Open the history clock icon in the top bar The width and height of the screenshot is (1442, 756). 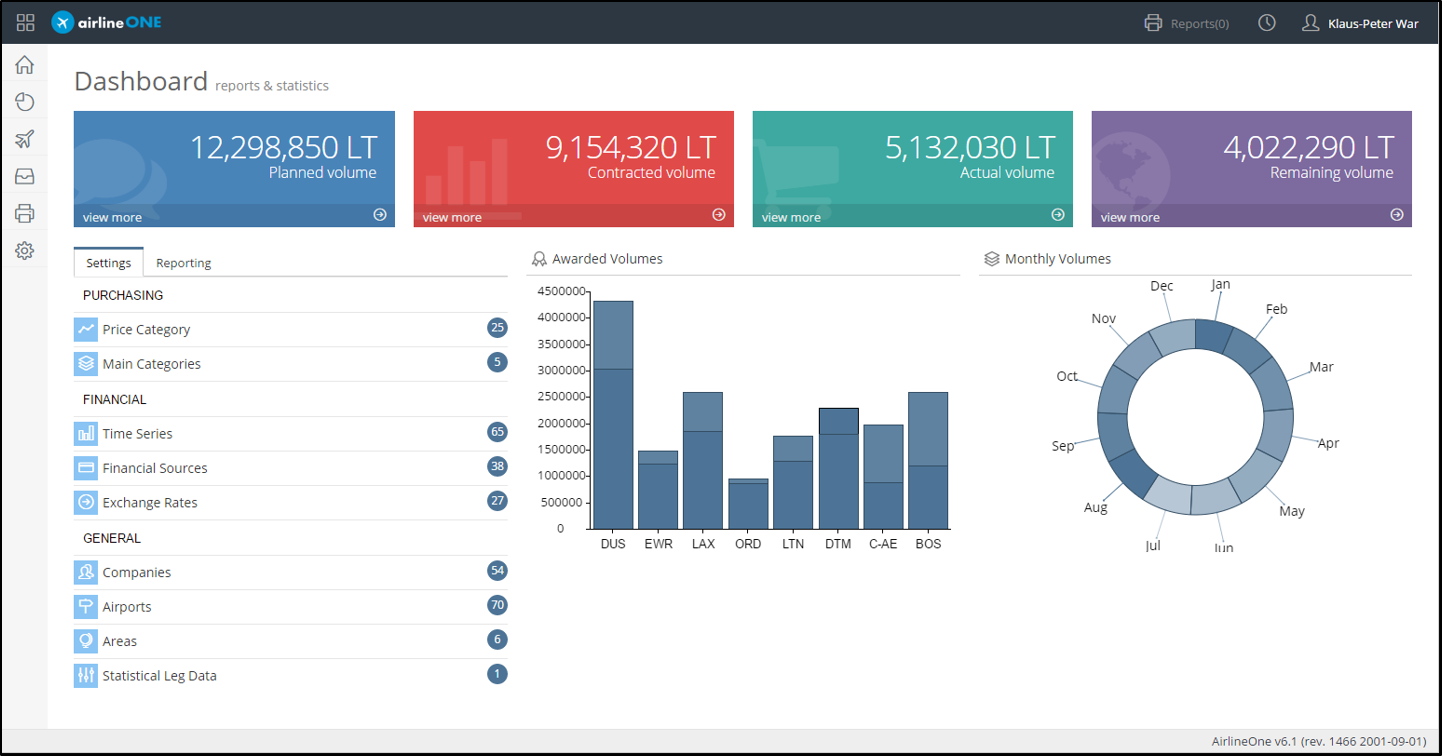1266,22
